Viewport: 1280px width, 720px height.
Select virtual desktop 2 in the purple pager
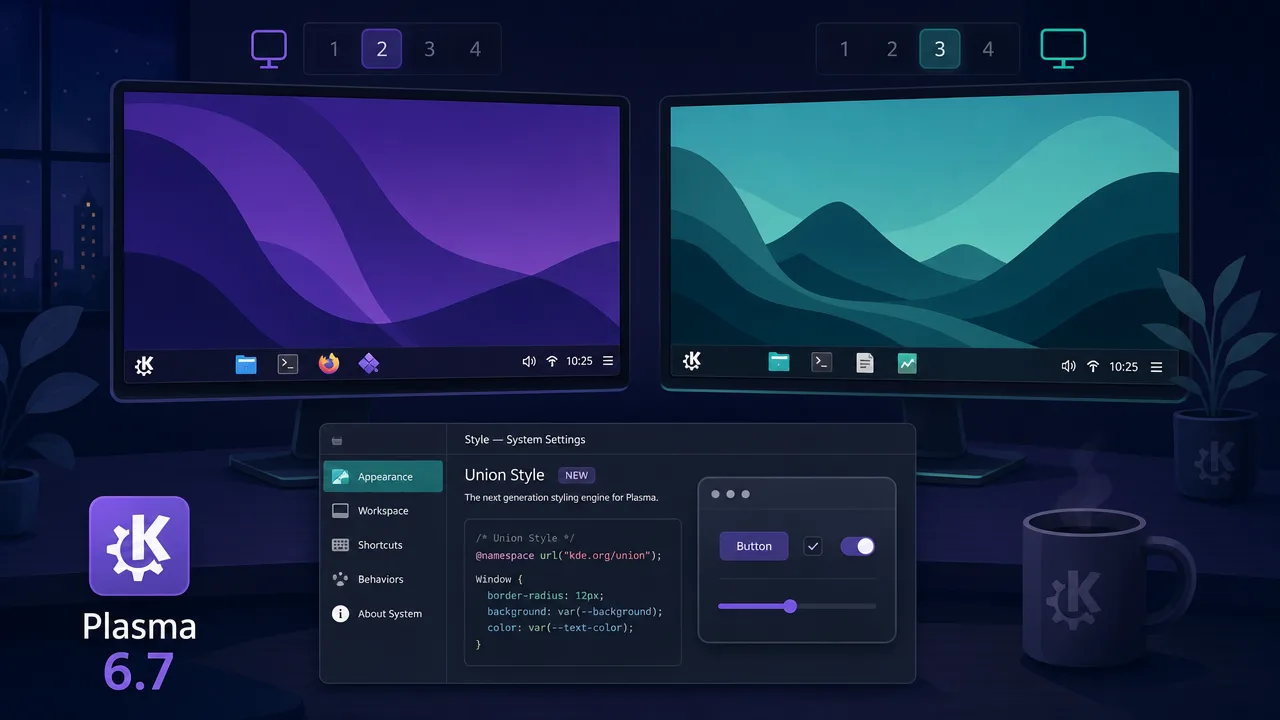point(382,49)
